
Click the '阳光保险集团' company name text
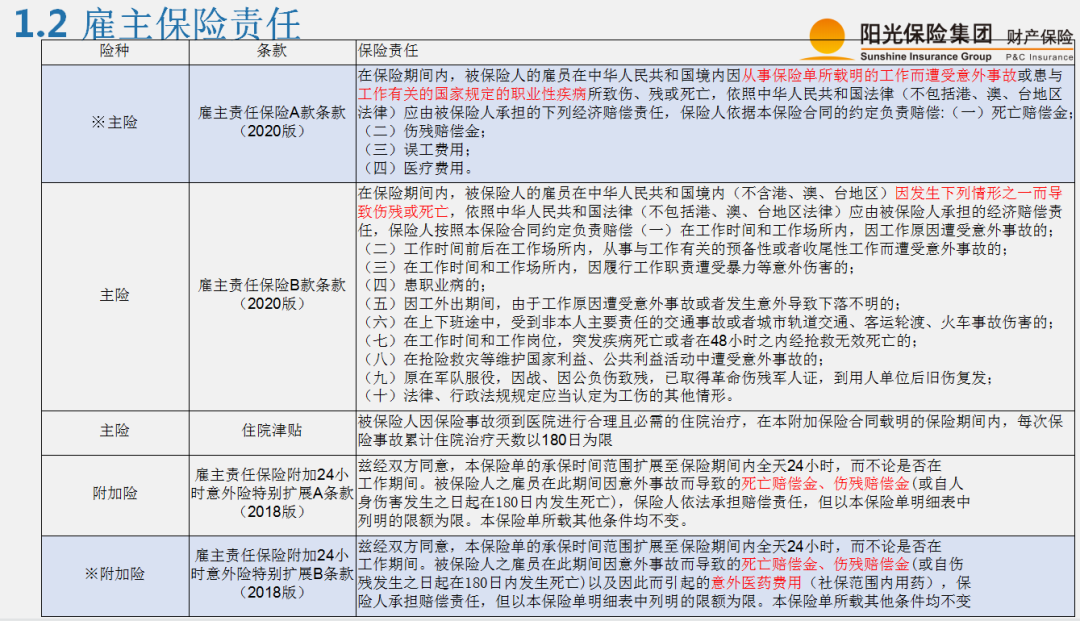pyautogui.click(x=926, y=34)
